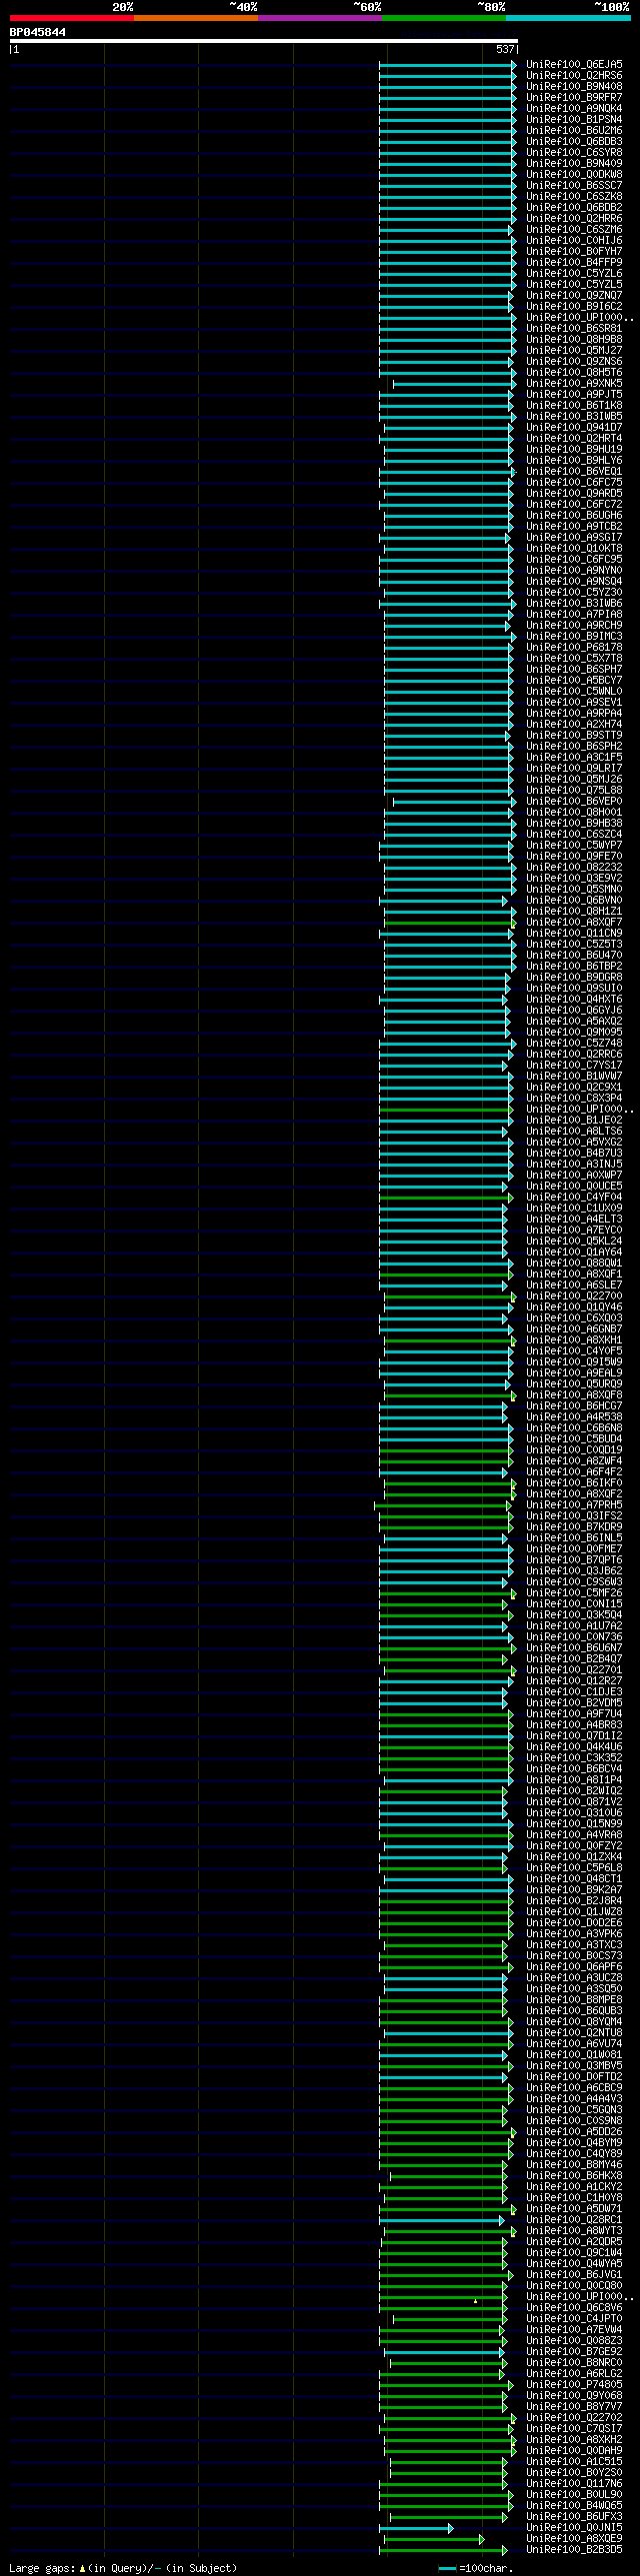Select the UniRef100_B6SSC7 label
Viewport: 640px width, 2576px height.
pyautogui.click(x=574, y=185)
